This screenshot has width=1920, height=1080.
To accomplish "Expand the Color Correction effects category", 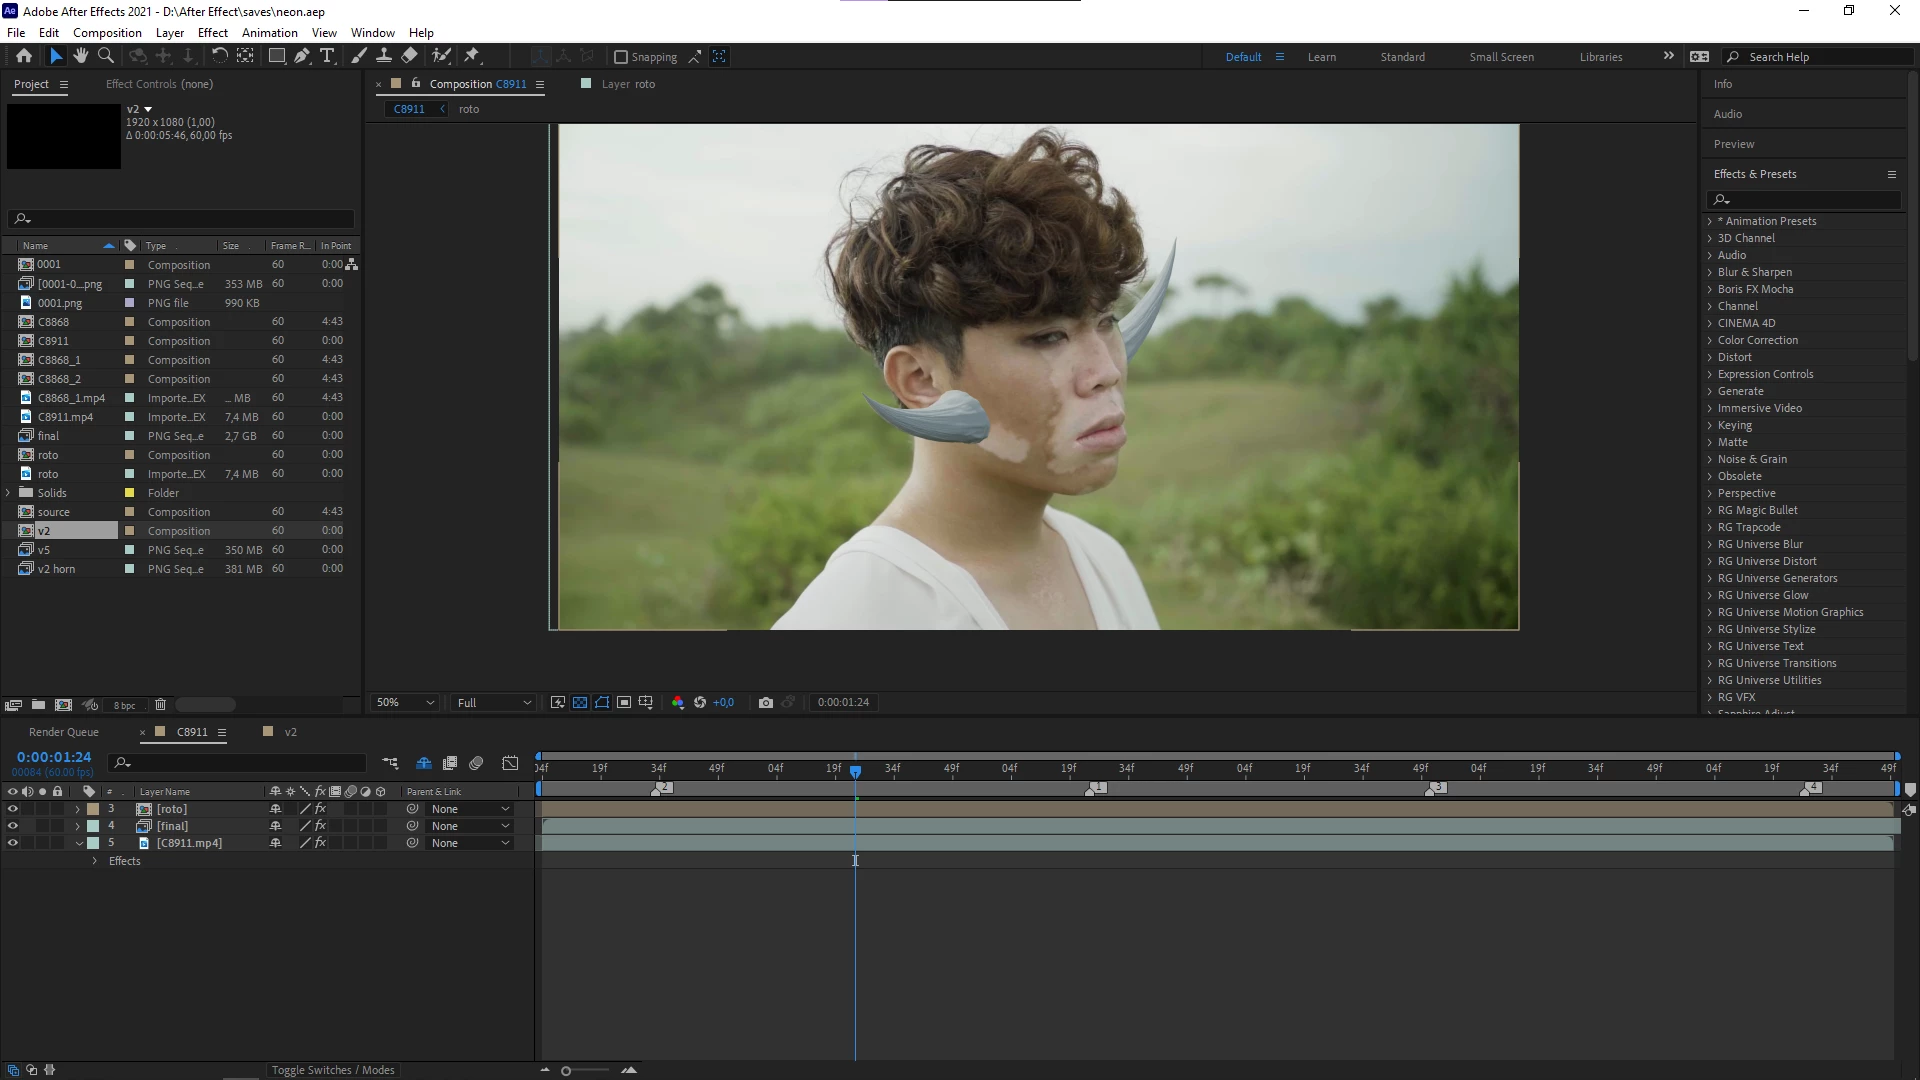I will pos(1710,340).
